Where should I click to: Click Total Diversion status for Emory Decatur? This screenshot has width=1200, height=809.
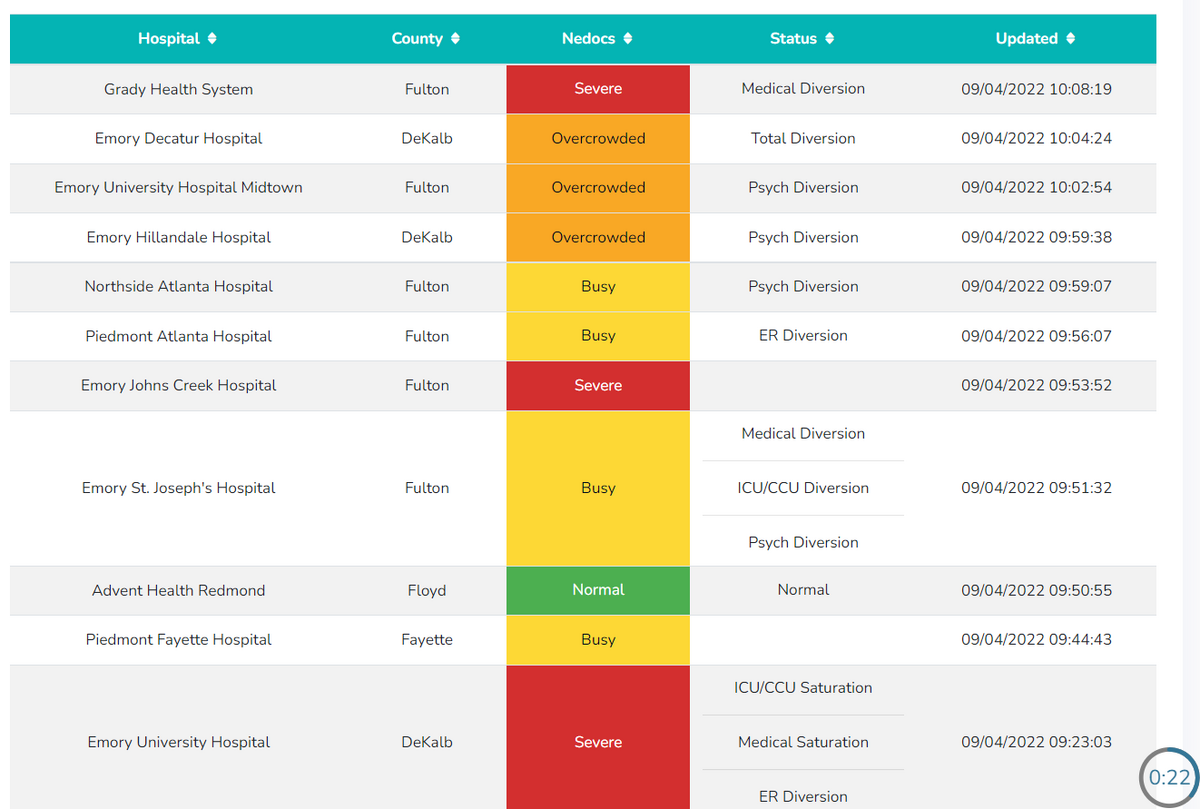coord(803,139)
